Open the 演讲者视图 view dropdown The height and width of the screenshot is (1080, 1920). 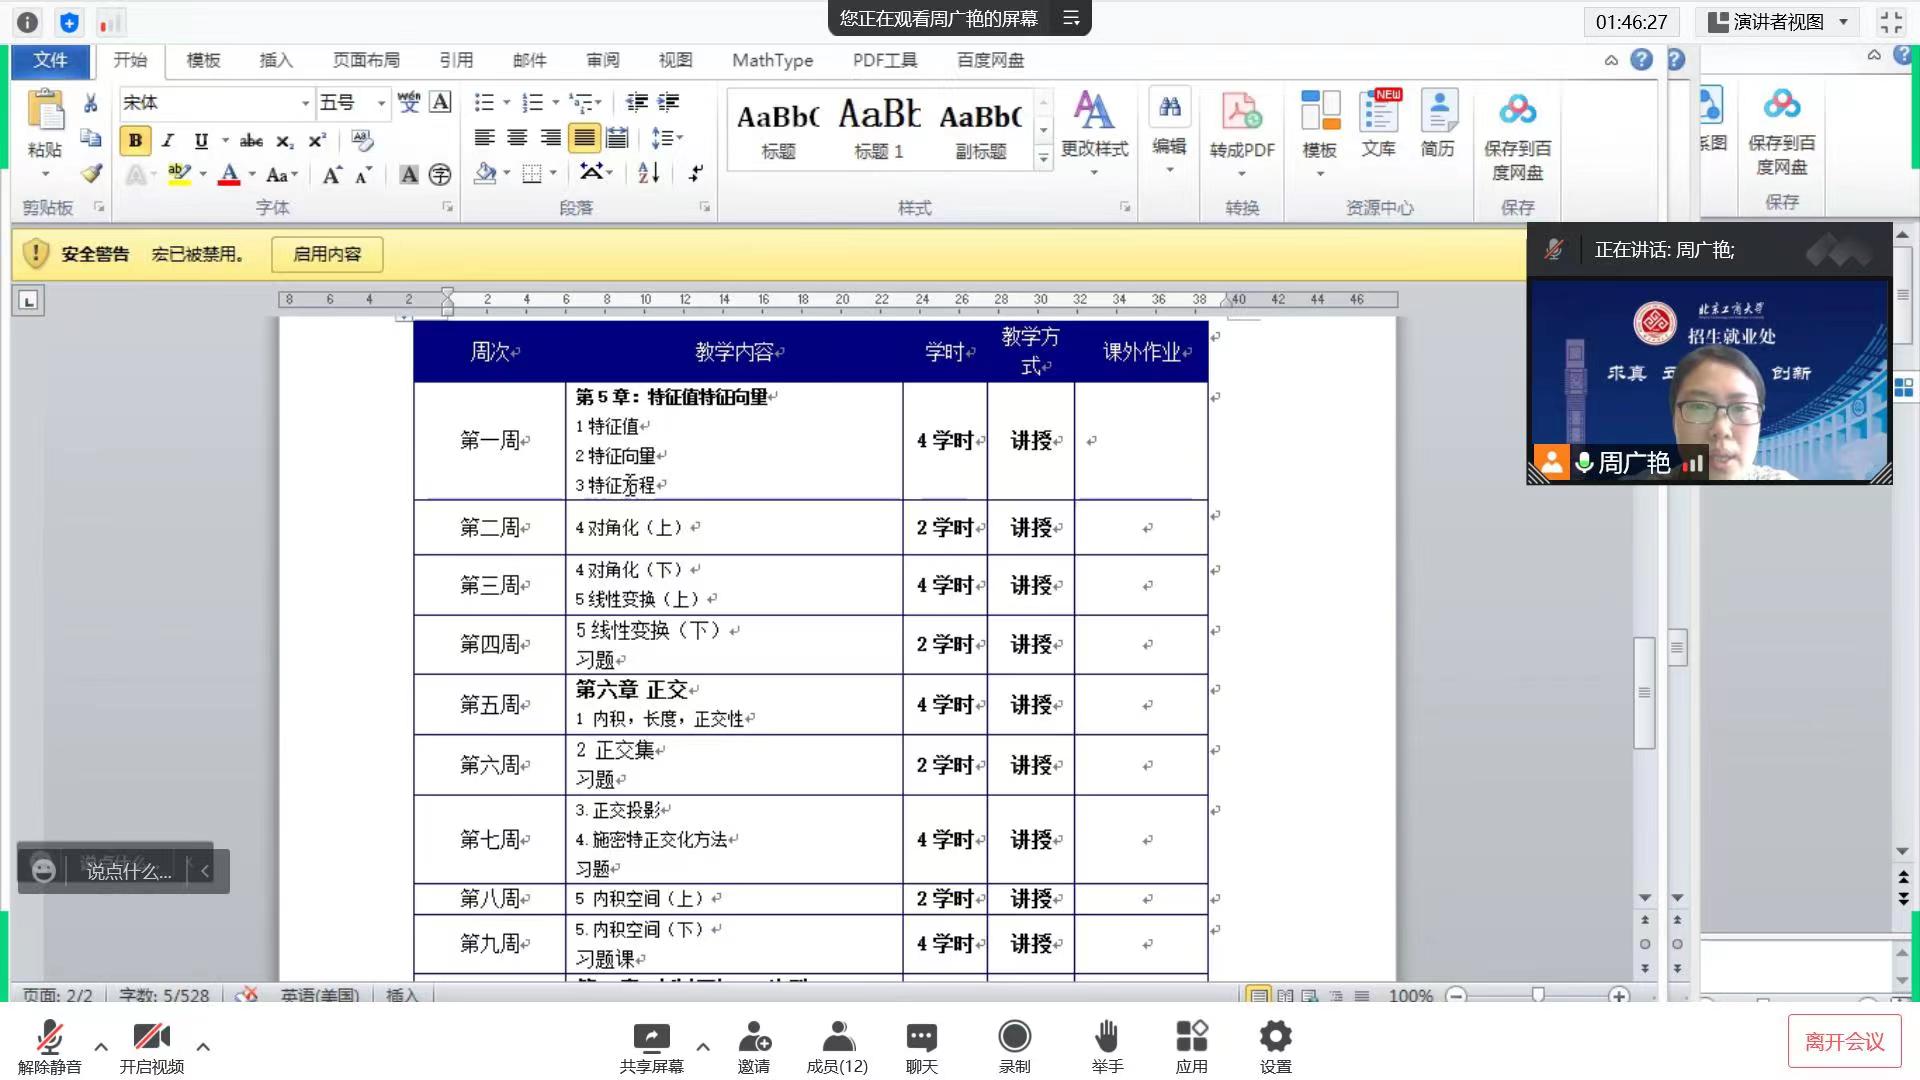point(1780,22)
